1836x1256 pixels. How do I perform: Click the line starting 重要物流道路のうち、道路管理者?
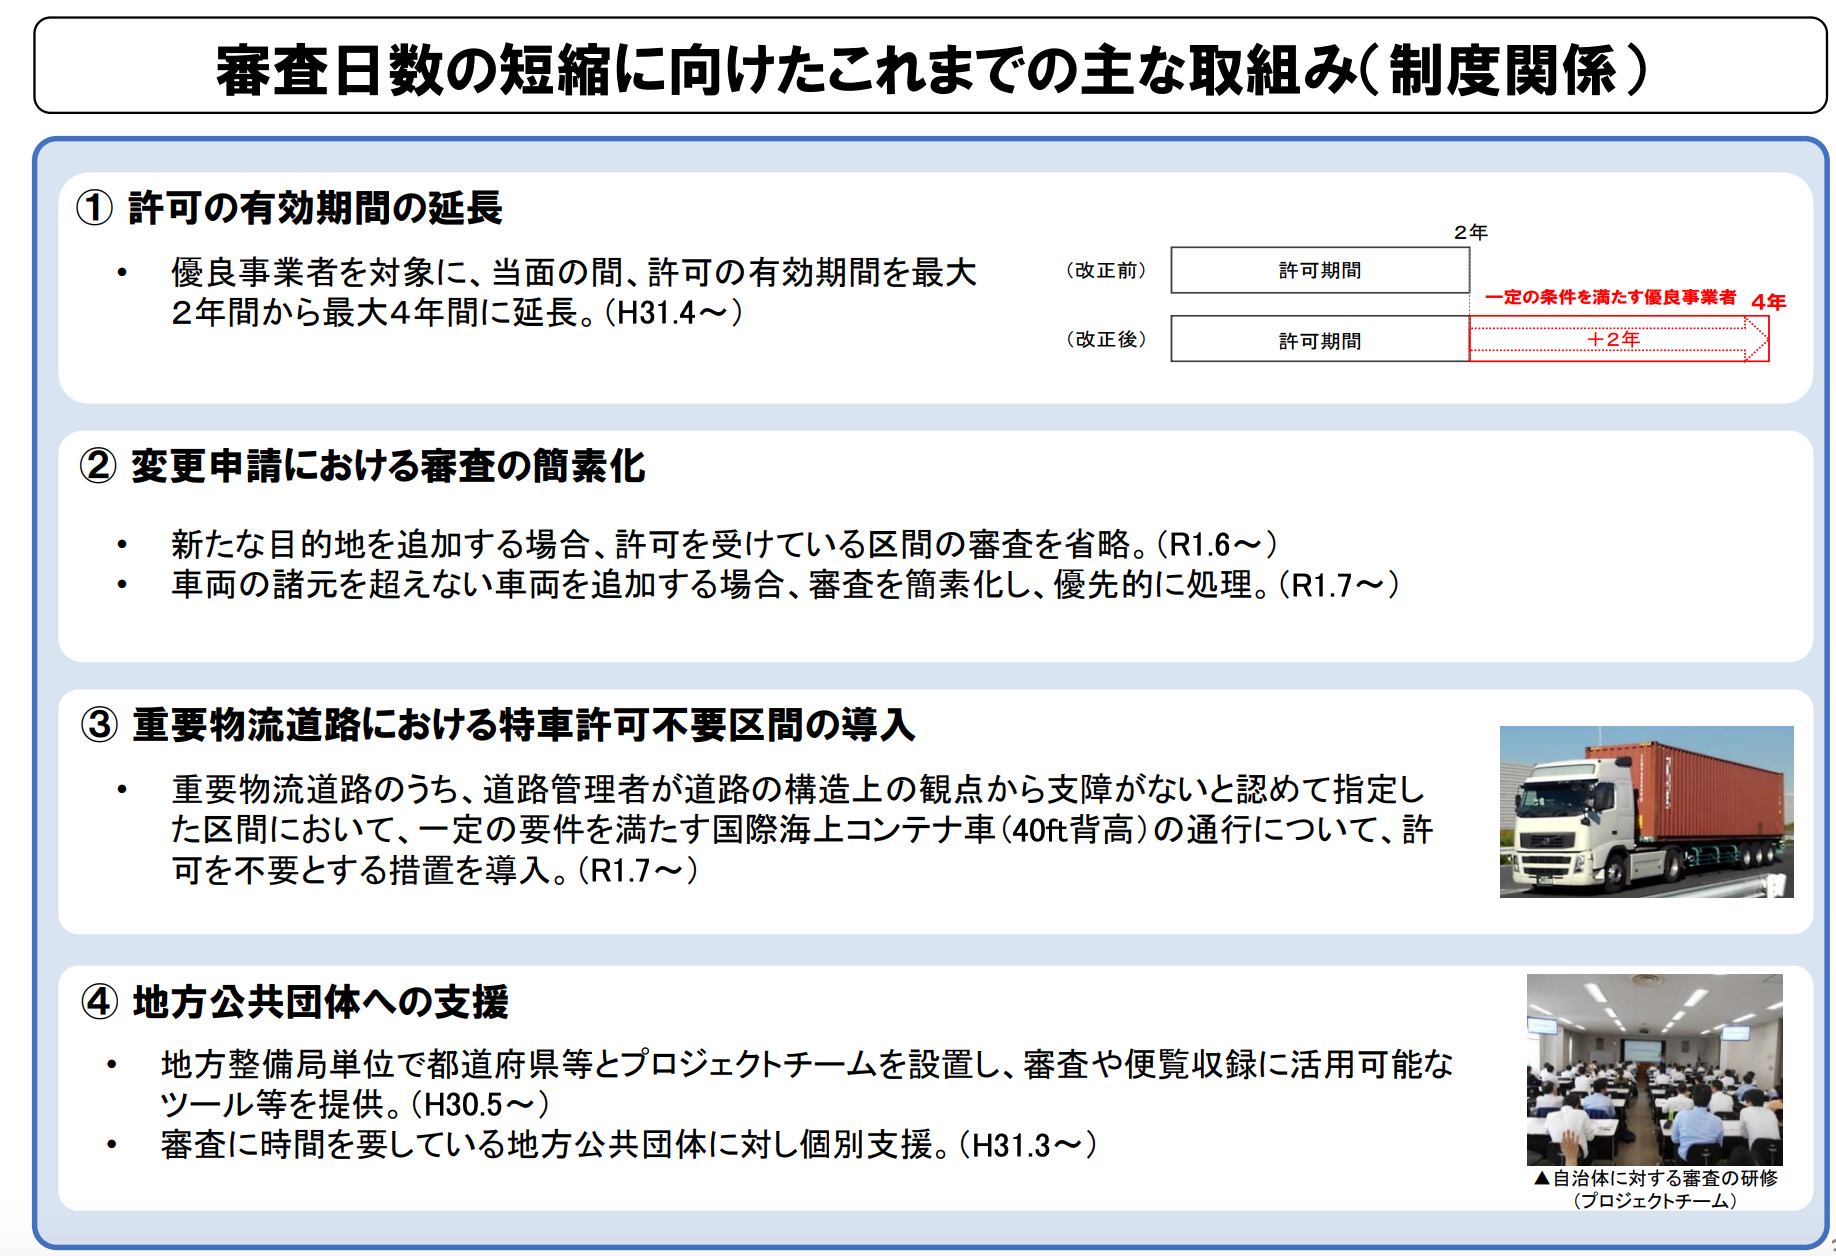pos(798,790)
